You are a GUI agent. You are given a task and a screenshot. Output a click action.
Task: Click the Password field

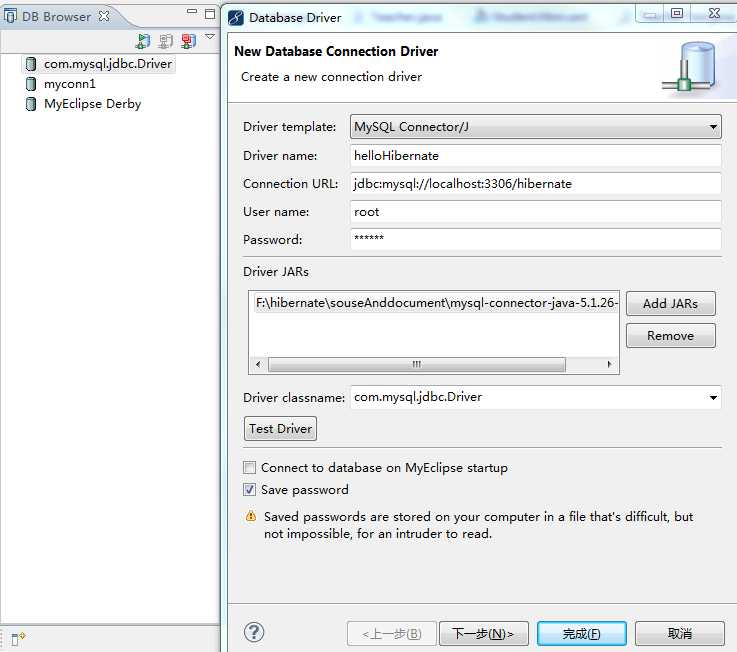535,239
